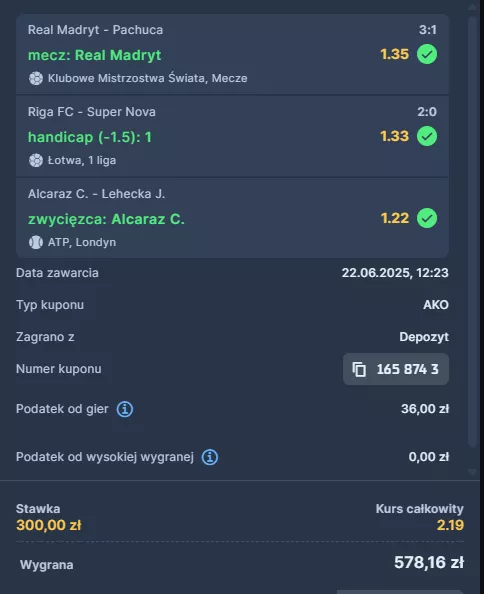484x594 pixels.
Task: Open the Alcaraz C. - Lehecka J. match
Action: click(96, 194)
